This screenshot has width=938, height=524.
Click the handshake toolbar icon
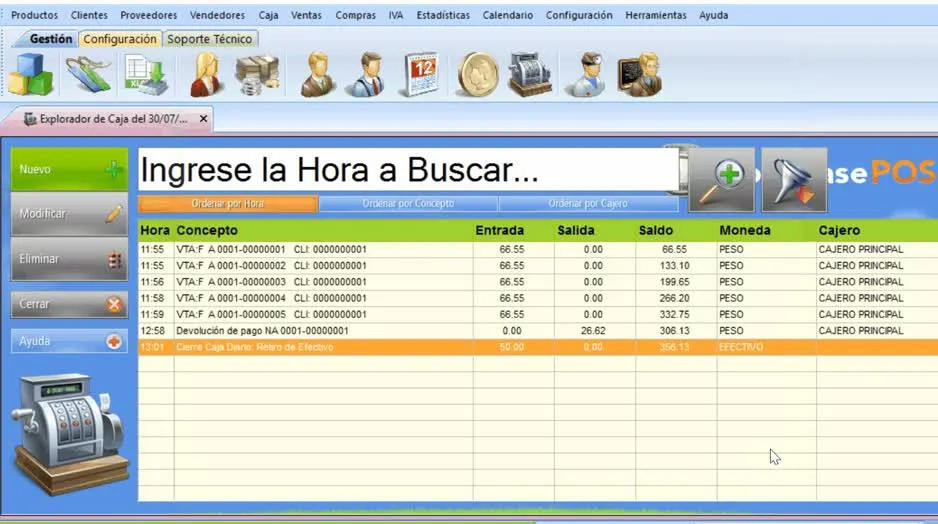[89, 74]
